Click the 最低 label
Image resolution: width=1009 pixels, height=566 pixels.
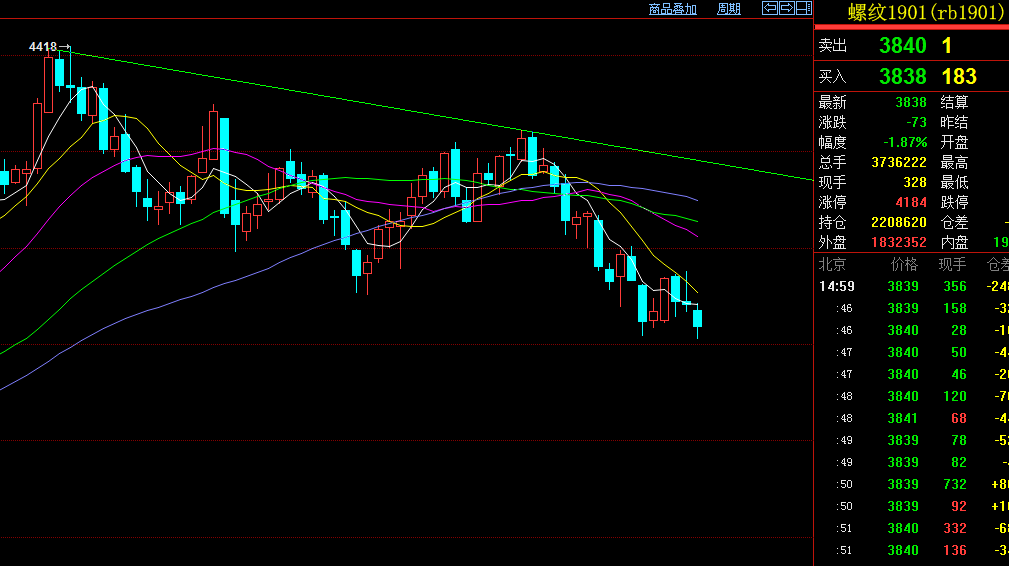(x=954, y=182)
